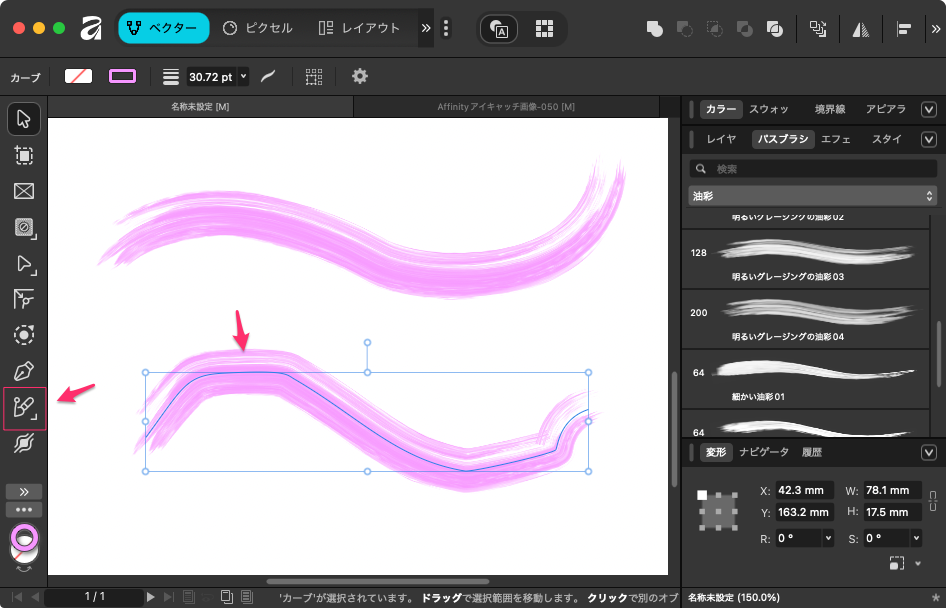
Task: Click the pink stroke color swatch
Action: pos(122,77)
